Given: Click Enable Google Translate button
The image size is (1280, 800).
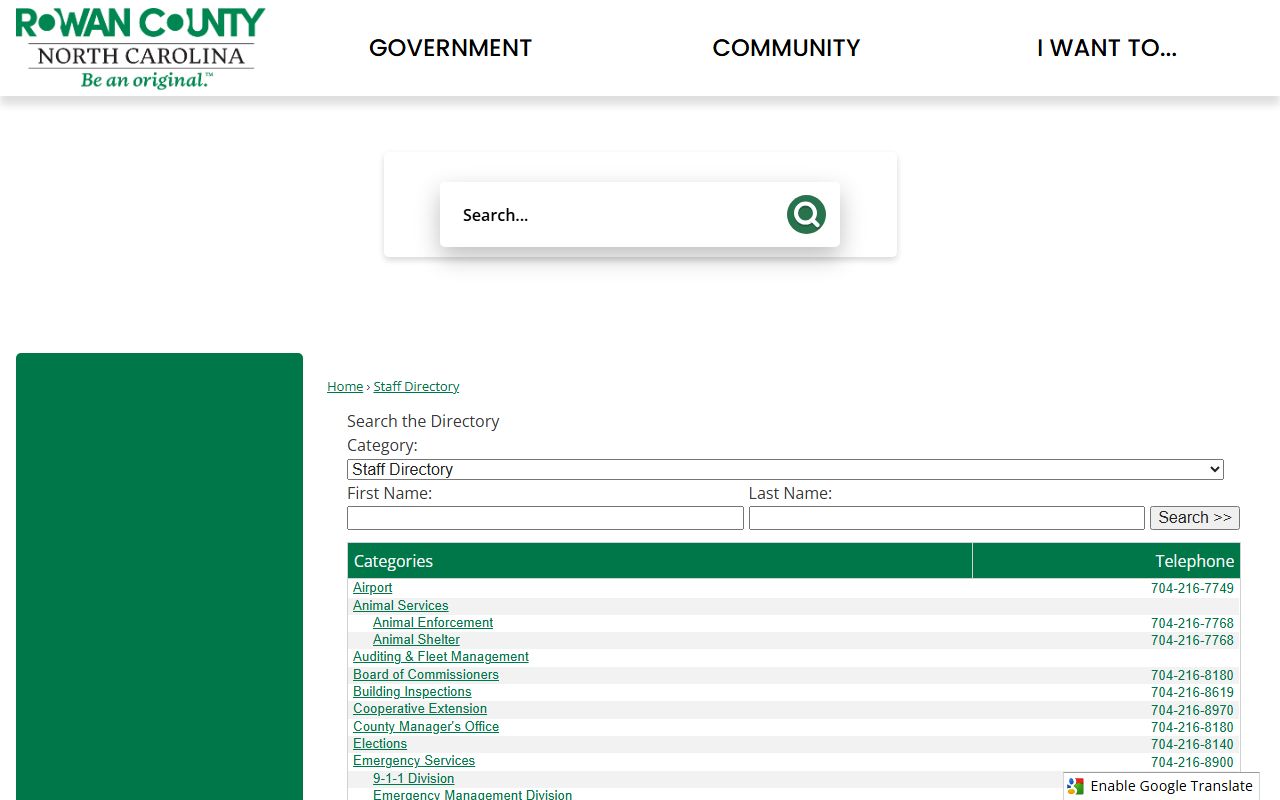Looking at the screenshot, I should pyautogui.click(x=1161, y=786).
